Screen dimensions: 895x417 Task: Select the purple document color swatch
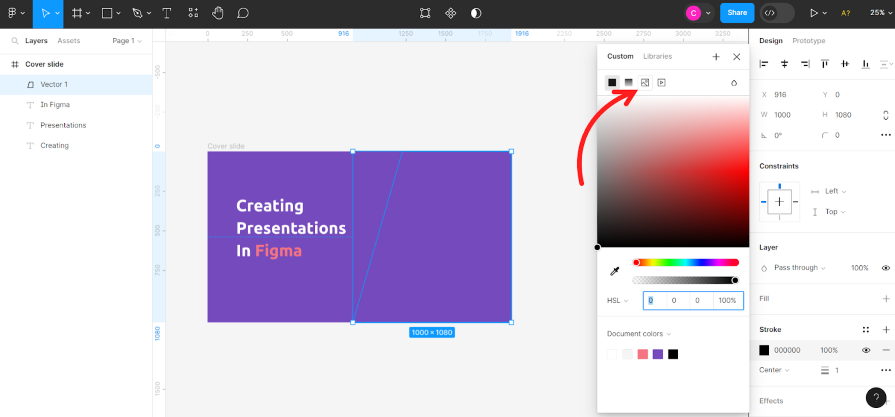(658, 354)
